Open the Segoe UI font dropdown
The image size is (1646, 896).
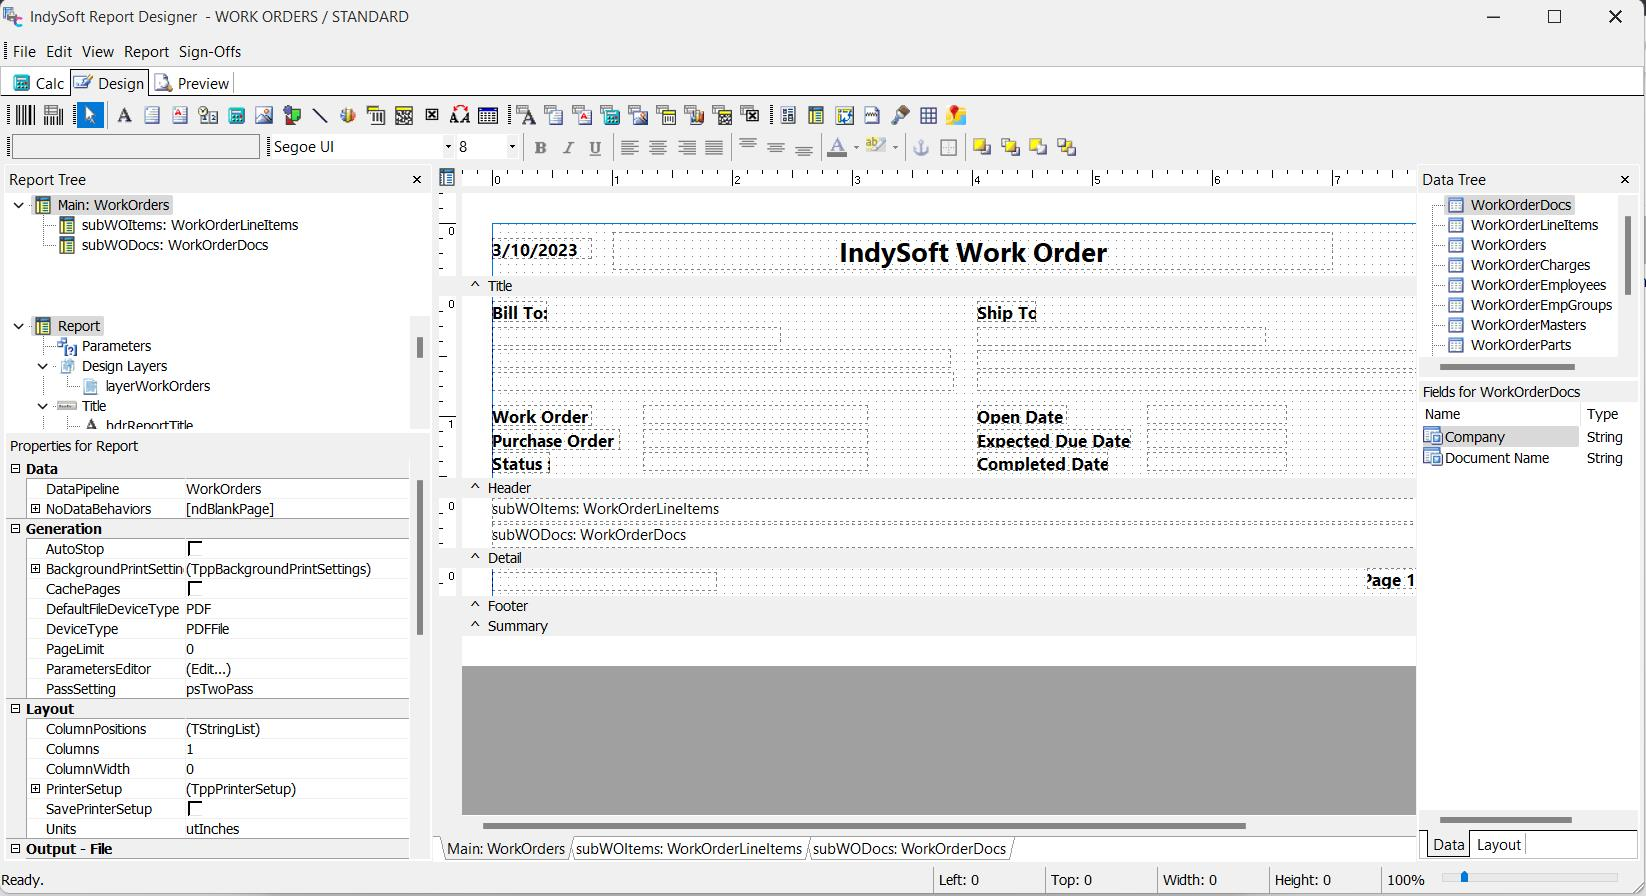tap(448, 147)
